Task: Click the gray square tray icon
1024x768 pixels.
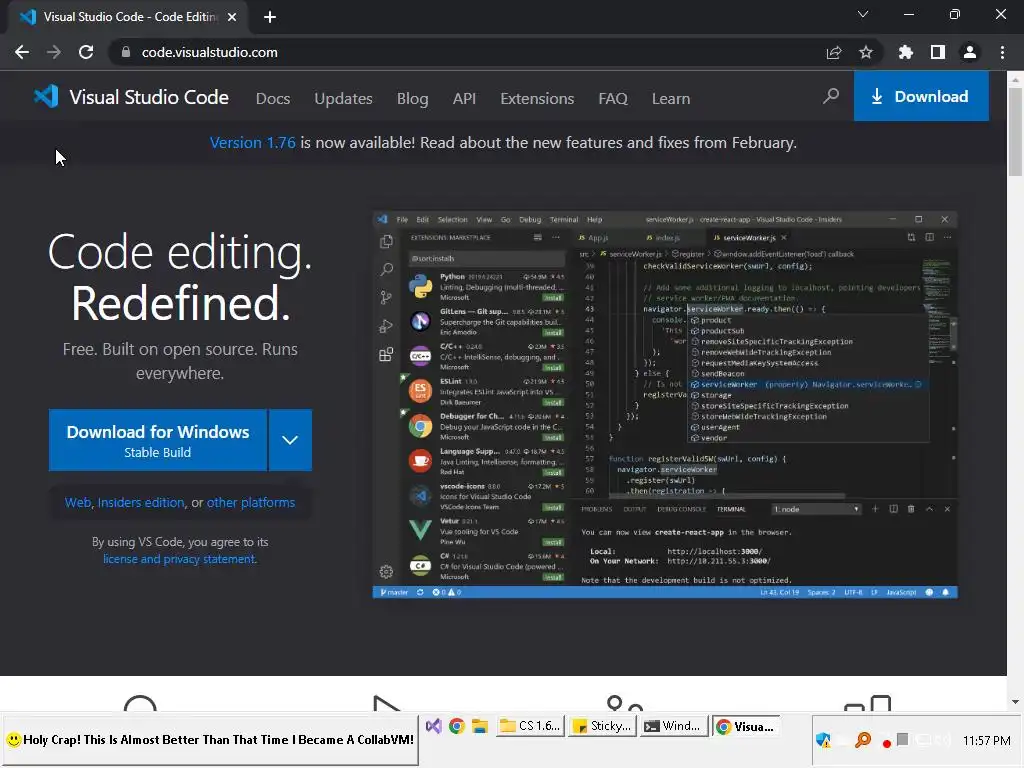Action: (903, 739)
